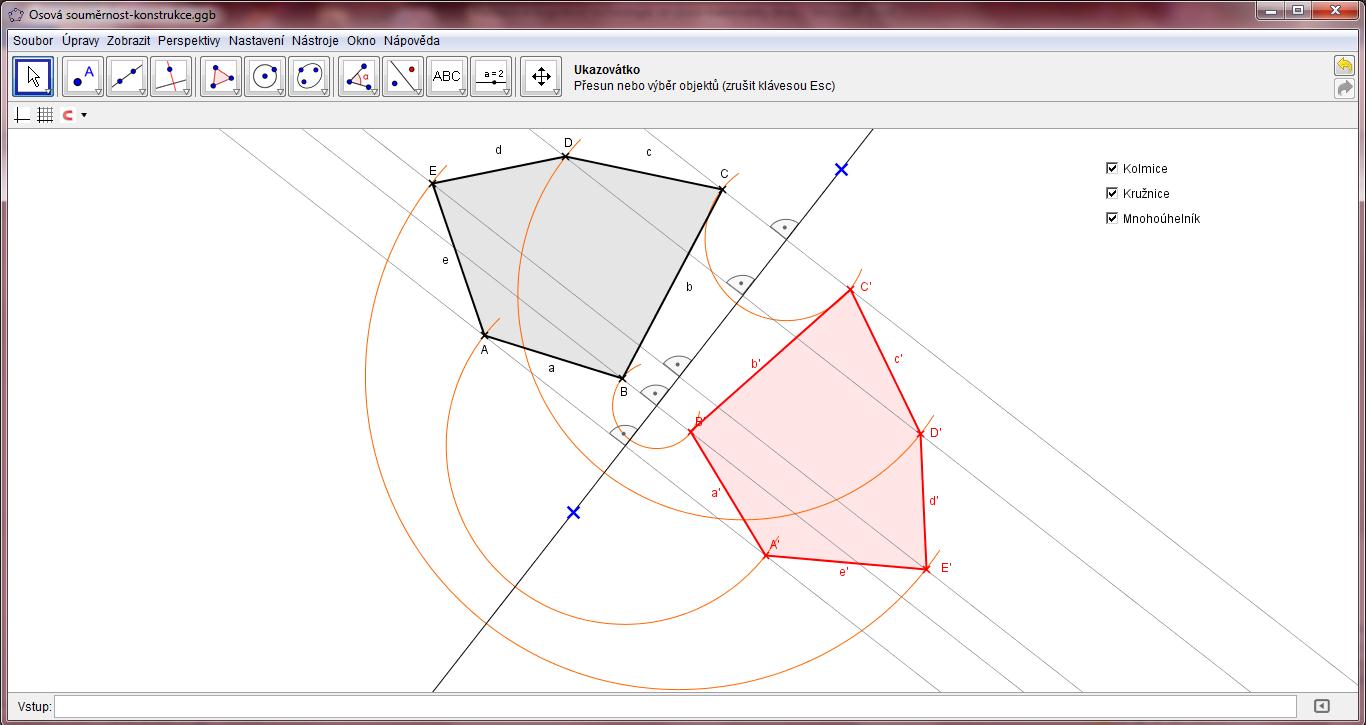The height and width of the screenshot is (725, 1366).
Task: Select vertex C' of the red polygon
Action: (x=851, y=290)
